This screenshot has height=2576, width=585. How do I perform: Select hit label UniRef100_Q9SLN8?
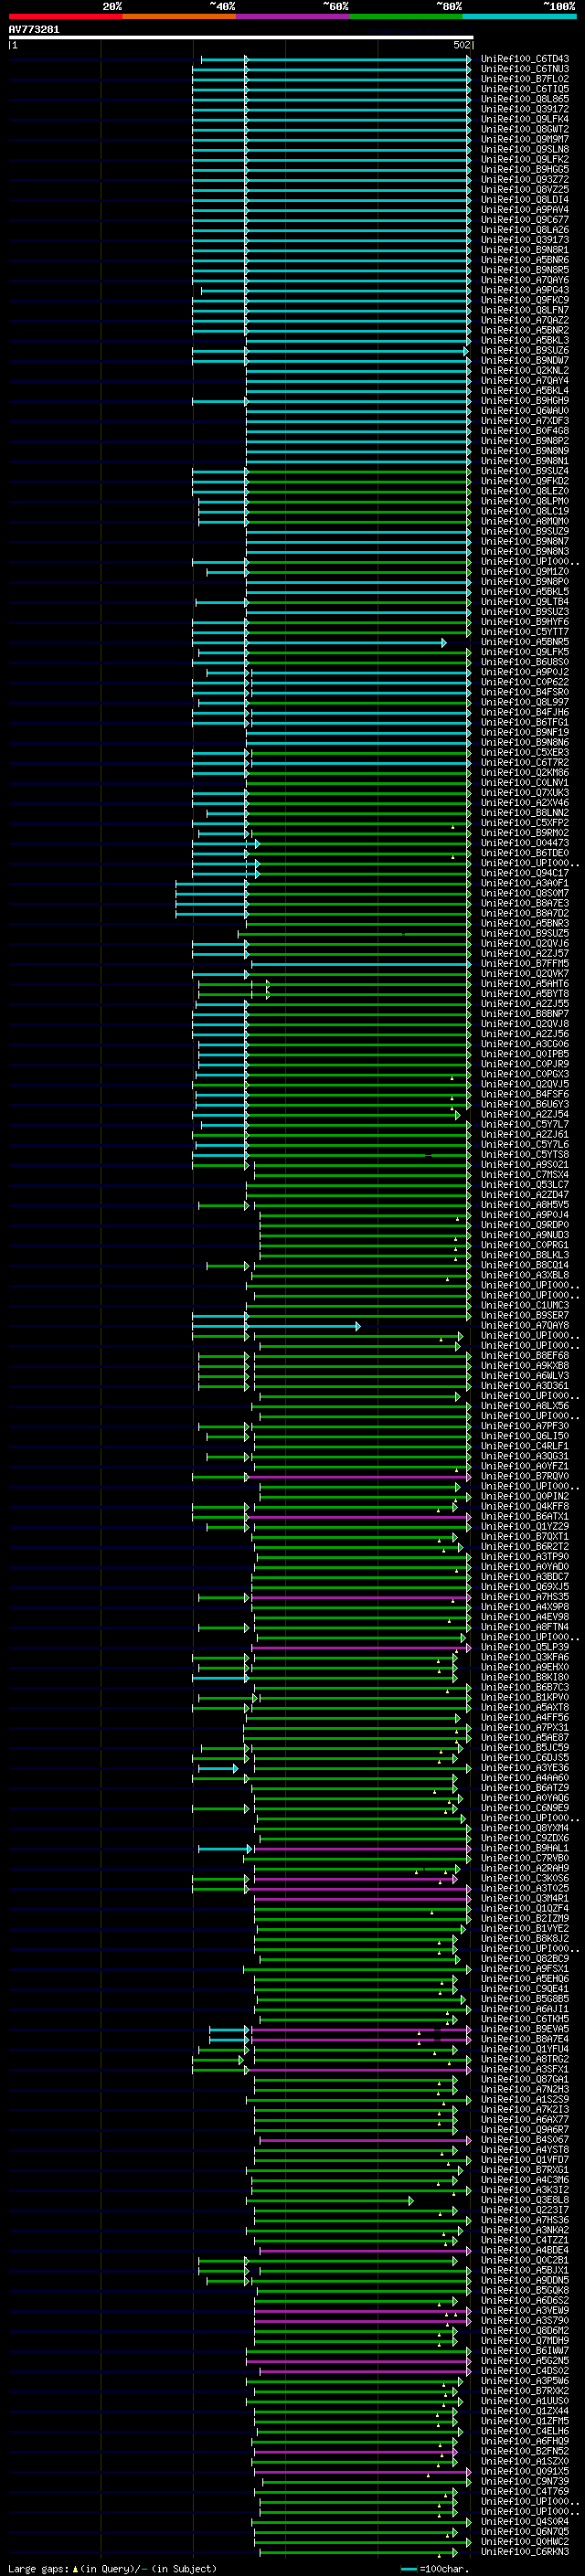pos(525,149)
